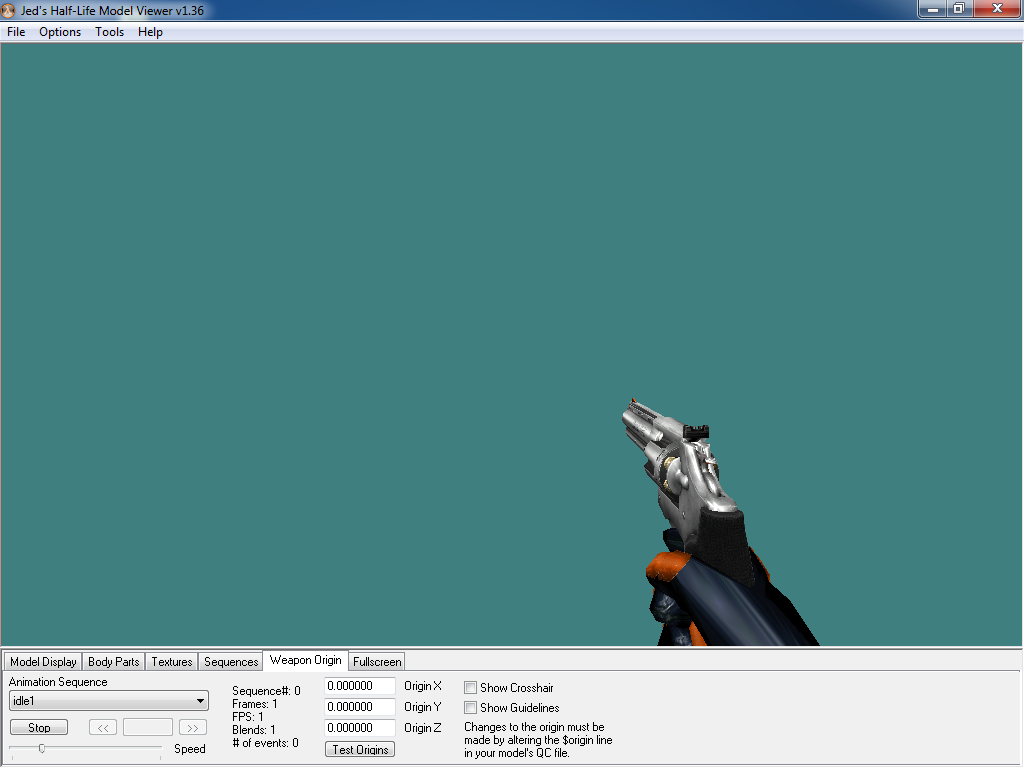
Task: Click the Origin Z value field
Action: [x=360, y=728]
